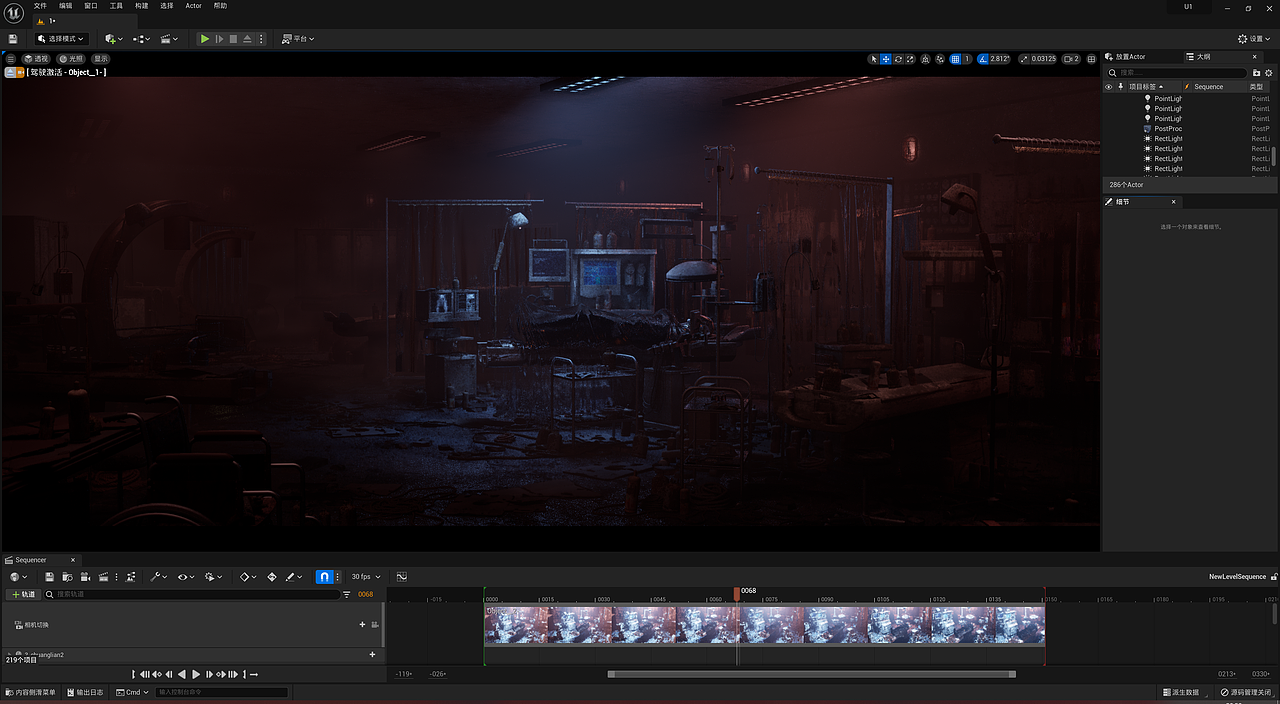Open the Actor menu
Viewport: 1280px width, 704px height.
(193, 6)
